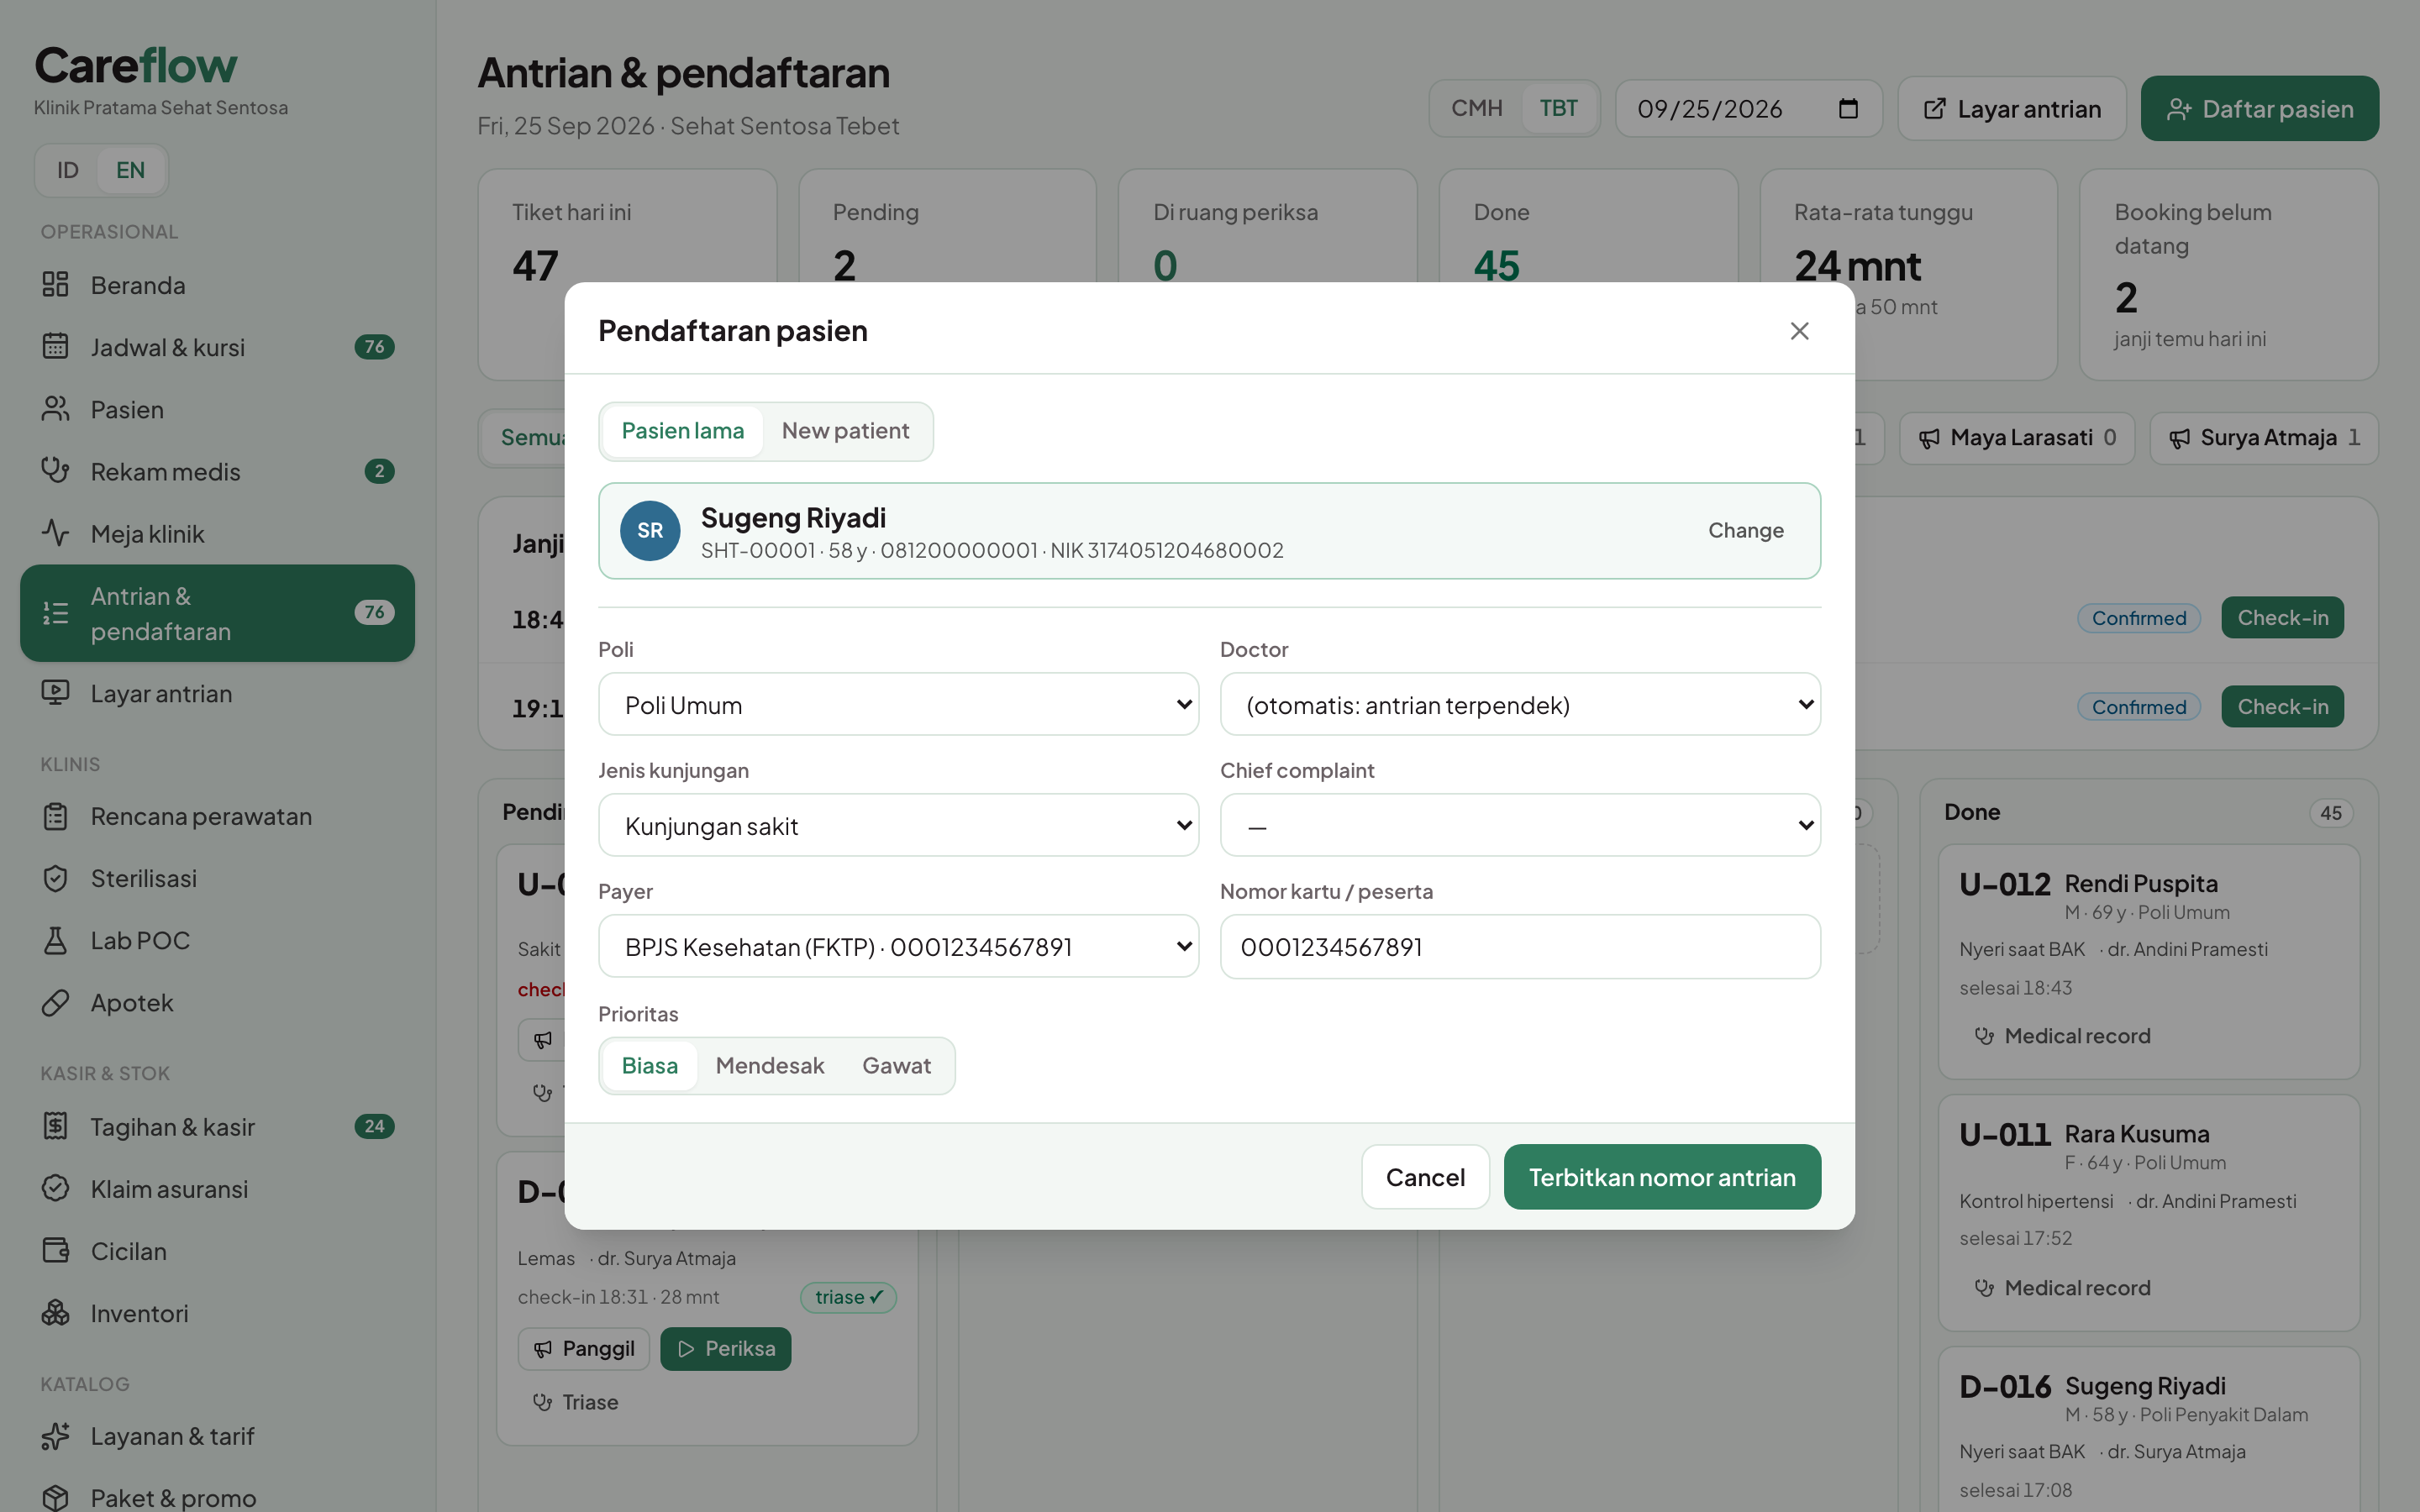Click the Sterilisasi shield icon
This screenshot has width=2420, height=1512.
[x=55, y=878]
